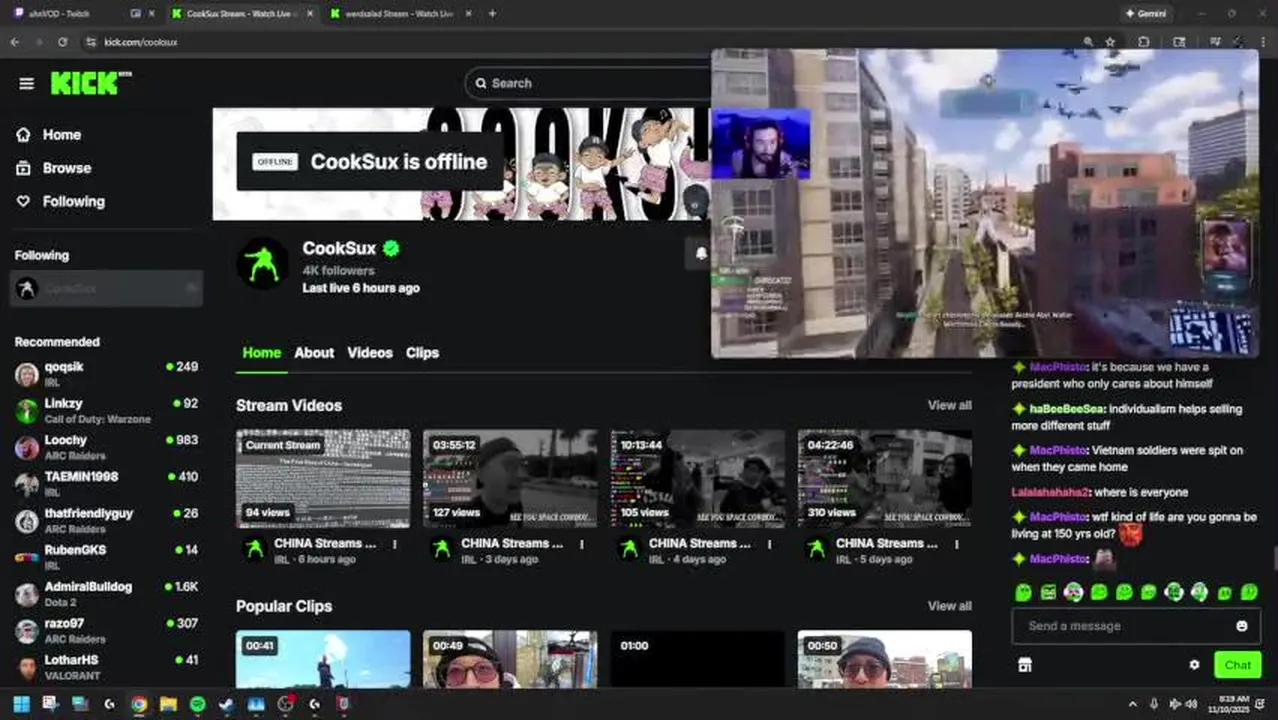Reload the page in browser
Viewport: 1278px width, 720px height.
pyautogui.click(x=62, y=42)
